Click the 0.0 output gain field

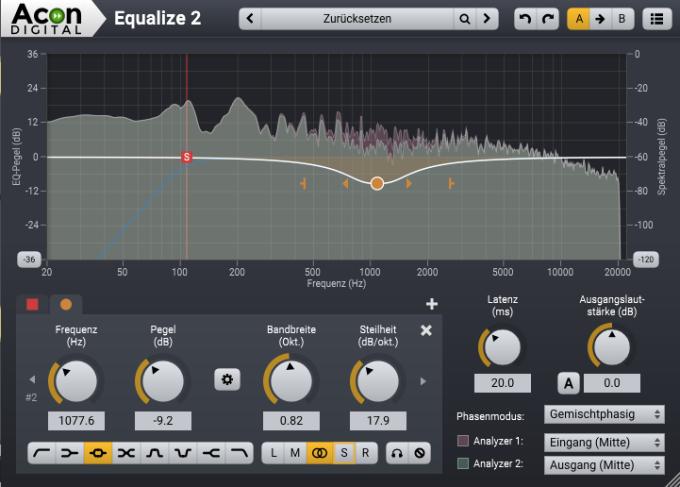pyautogui.click(x=612, y=383)
